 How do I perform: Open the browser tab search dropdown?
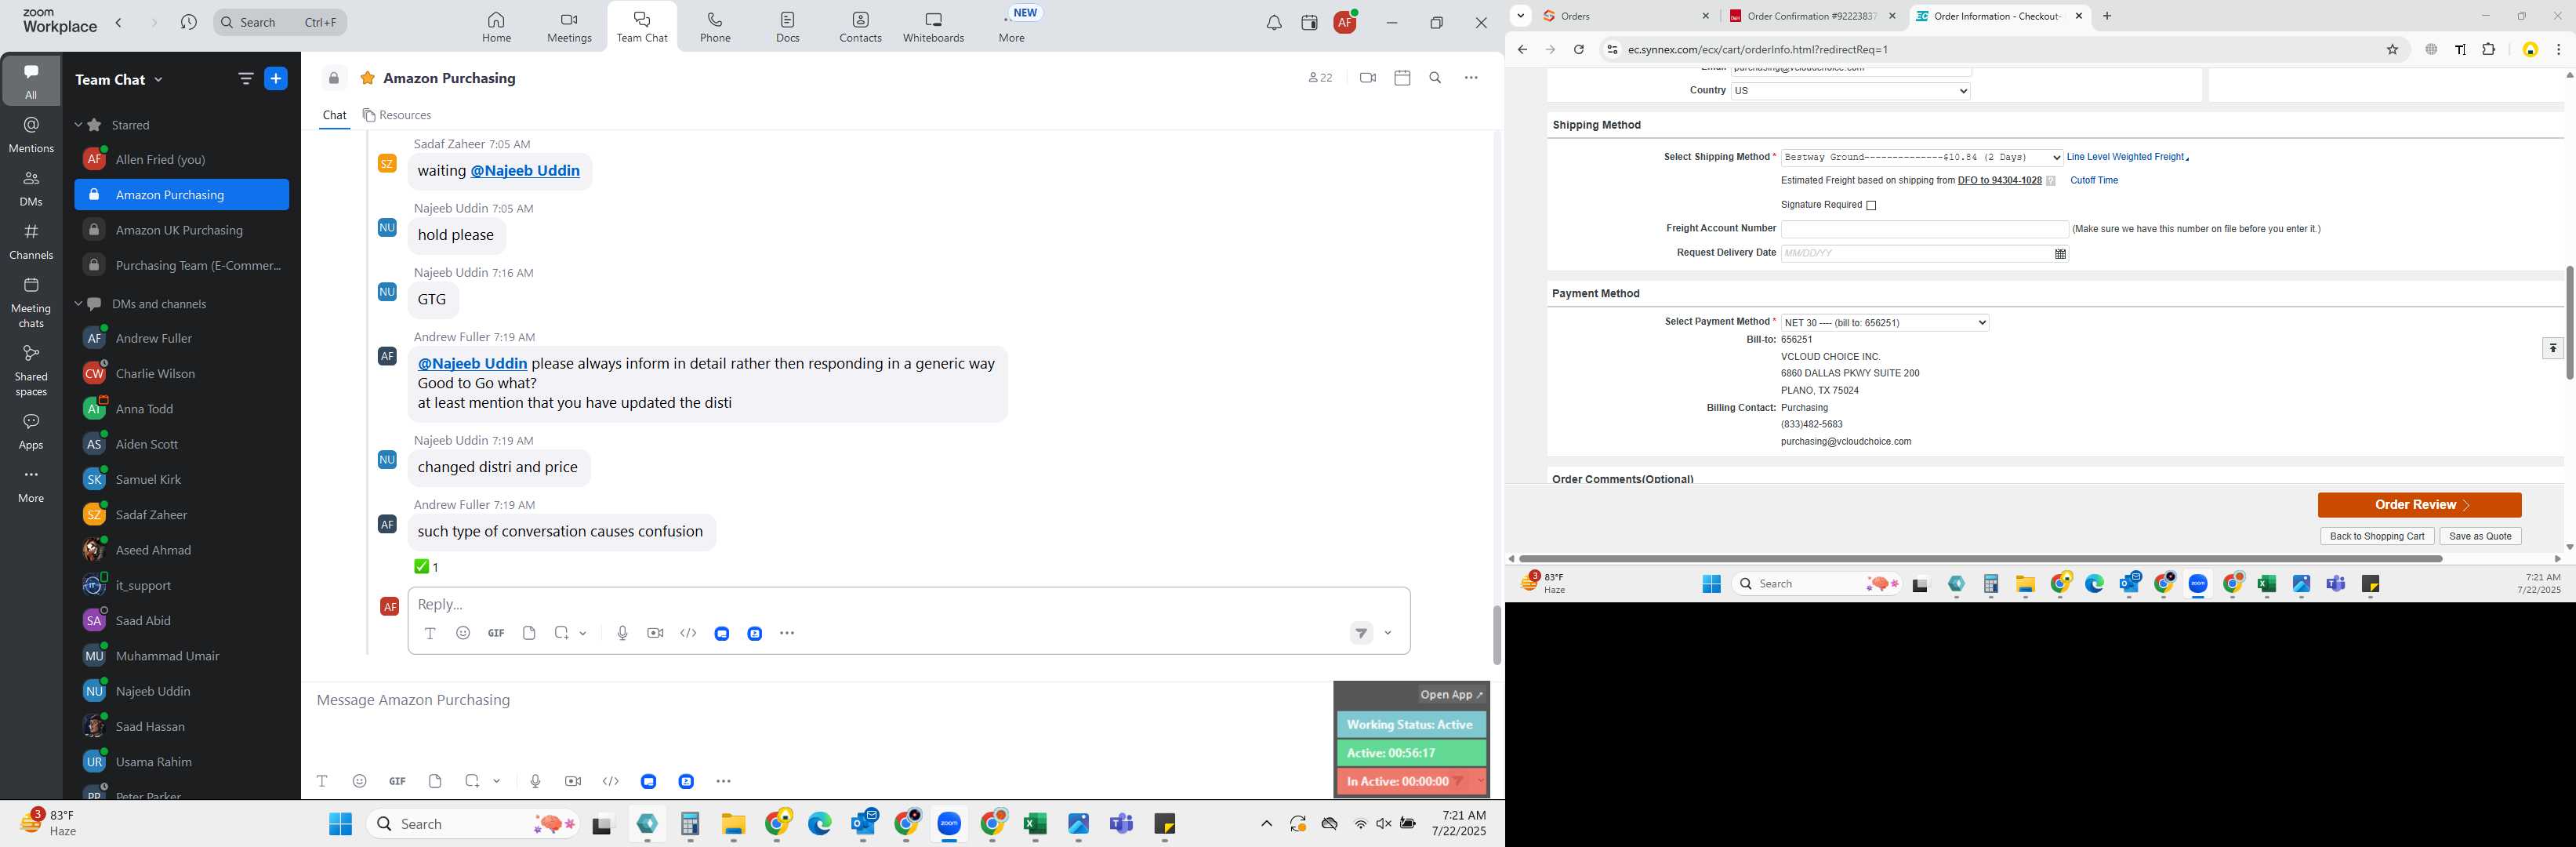coord(1520,16)
